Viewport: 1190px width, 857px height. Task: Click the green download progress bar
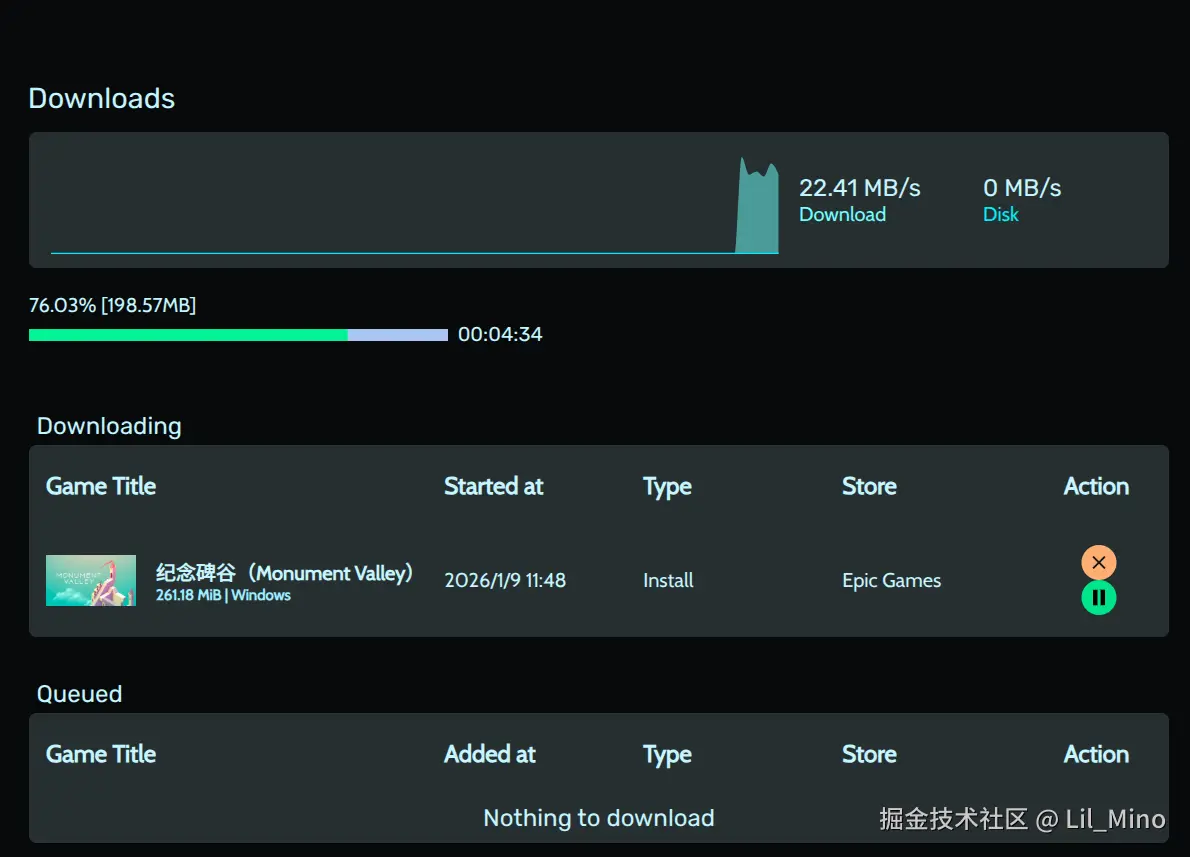(189, 335)
